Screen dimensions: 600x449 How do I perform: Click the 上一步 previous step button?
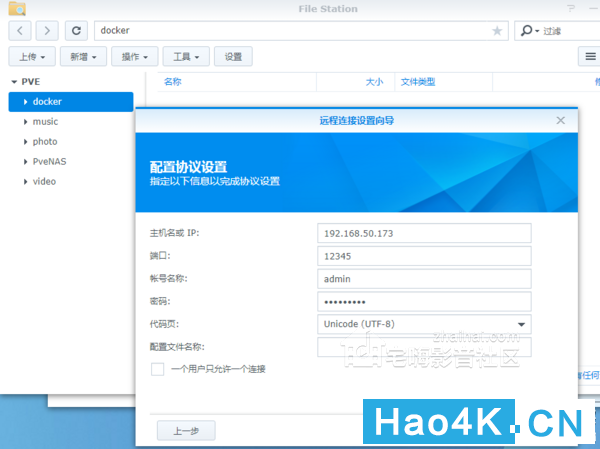click(x=186, y=431)
